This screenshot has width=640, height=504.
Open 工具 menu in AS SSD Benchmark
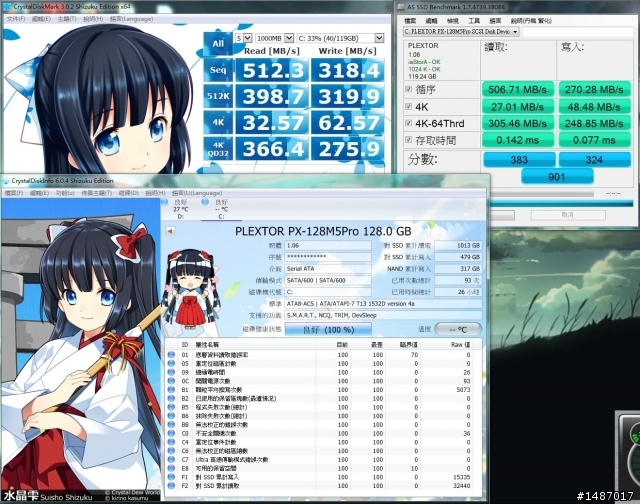[473, 21]
